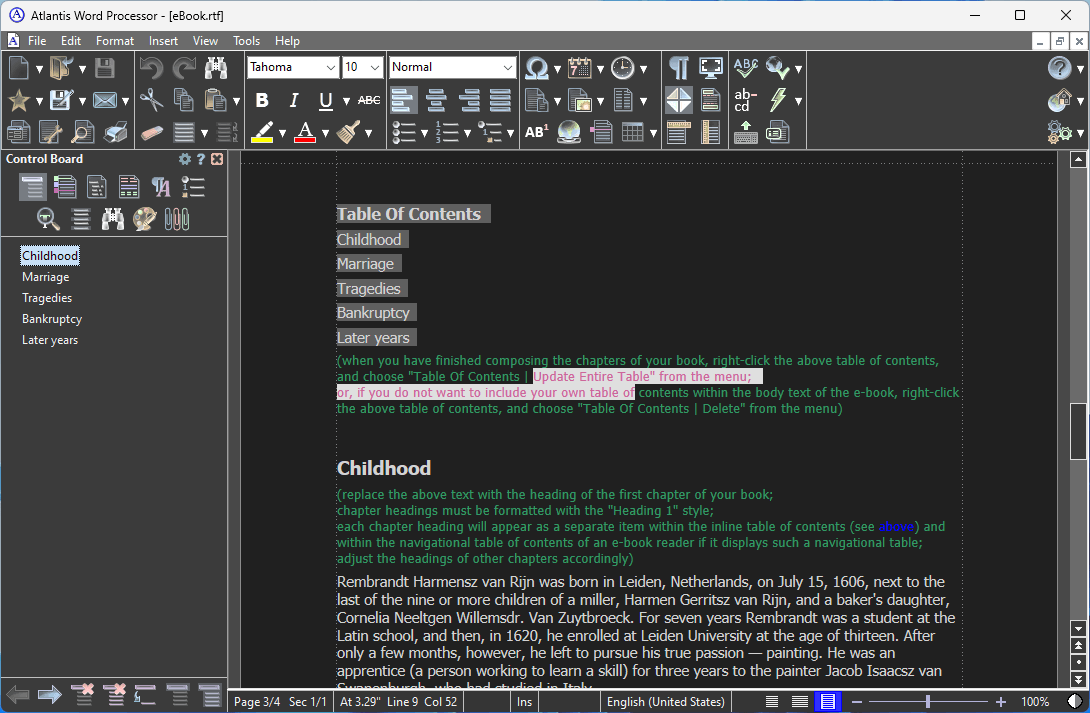Click the Page 3/4 status bar field
Screen dimensions: 1090x713
pos(257,702)
